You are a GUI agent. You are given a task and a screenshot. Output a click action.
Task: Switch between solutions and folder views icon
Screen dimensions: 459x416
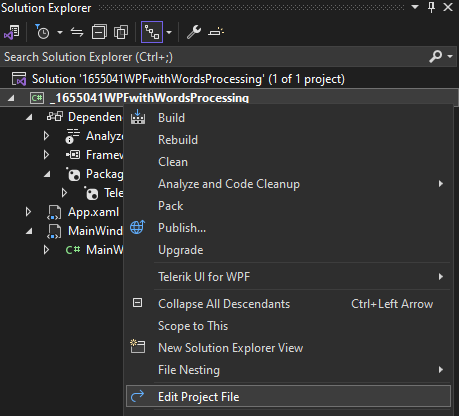click(12, 32)
